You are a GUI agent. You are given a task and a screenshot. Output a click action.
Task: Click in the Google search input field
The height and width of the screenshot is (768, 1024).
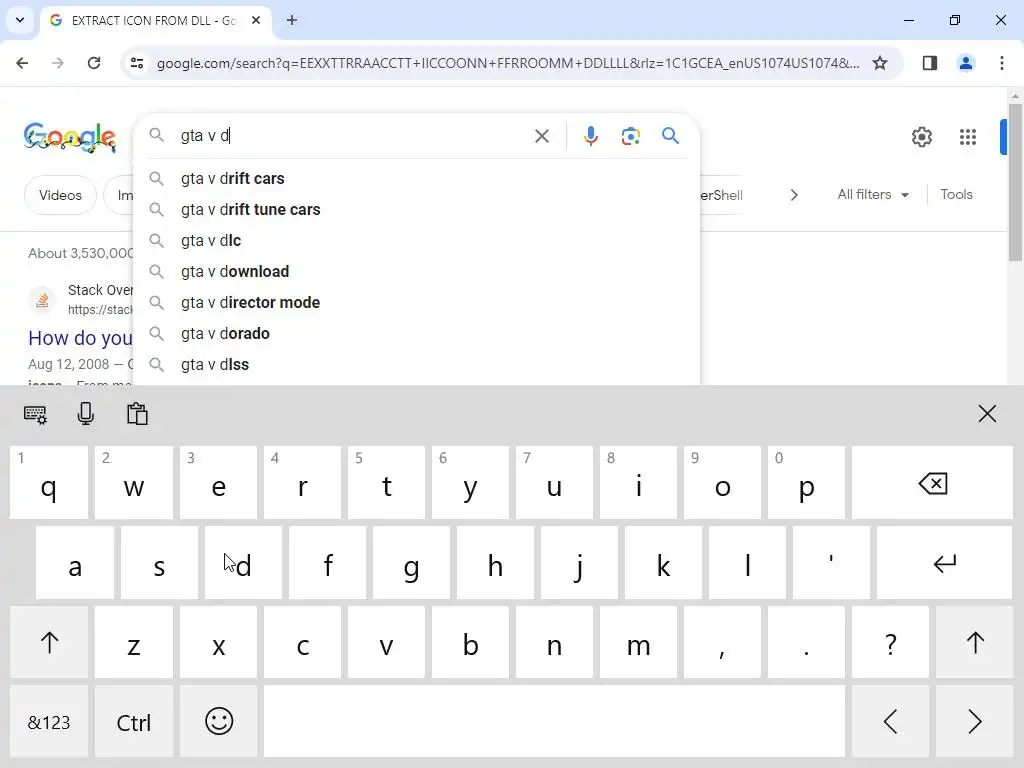(x=353, y=136)
